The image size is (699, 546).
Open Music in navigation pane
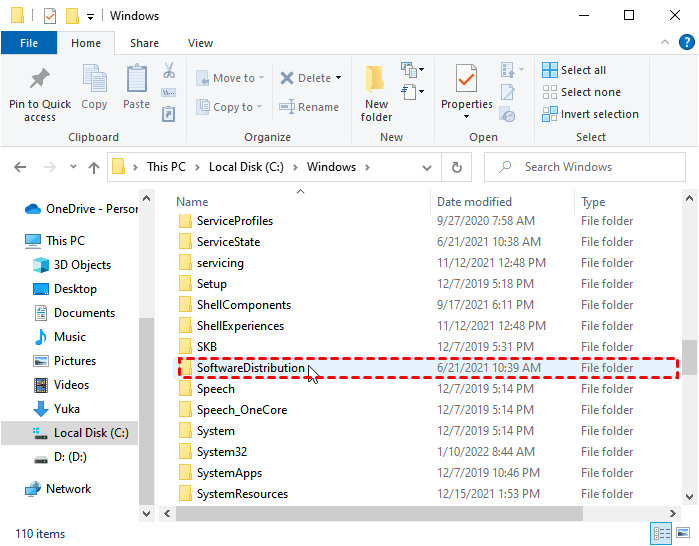(x=60, y=337)
